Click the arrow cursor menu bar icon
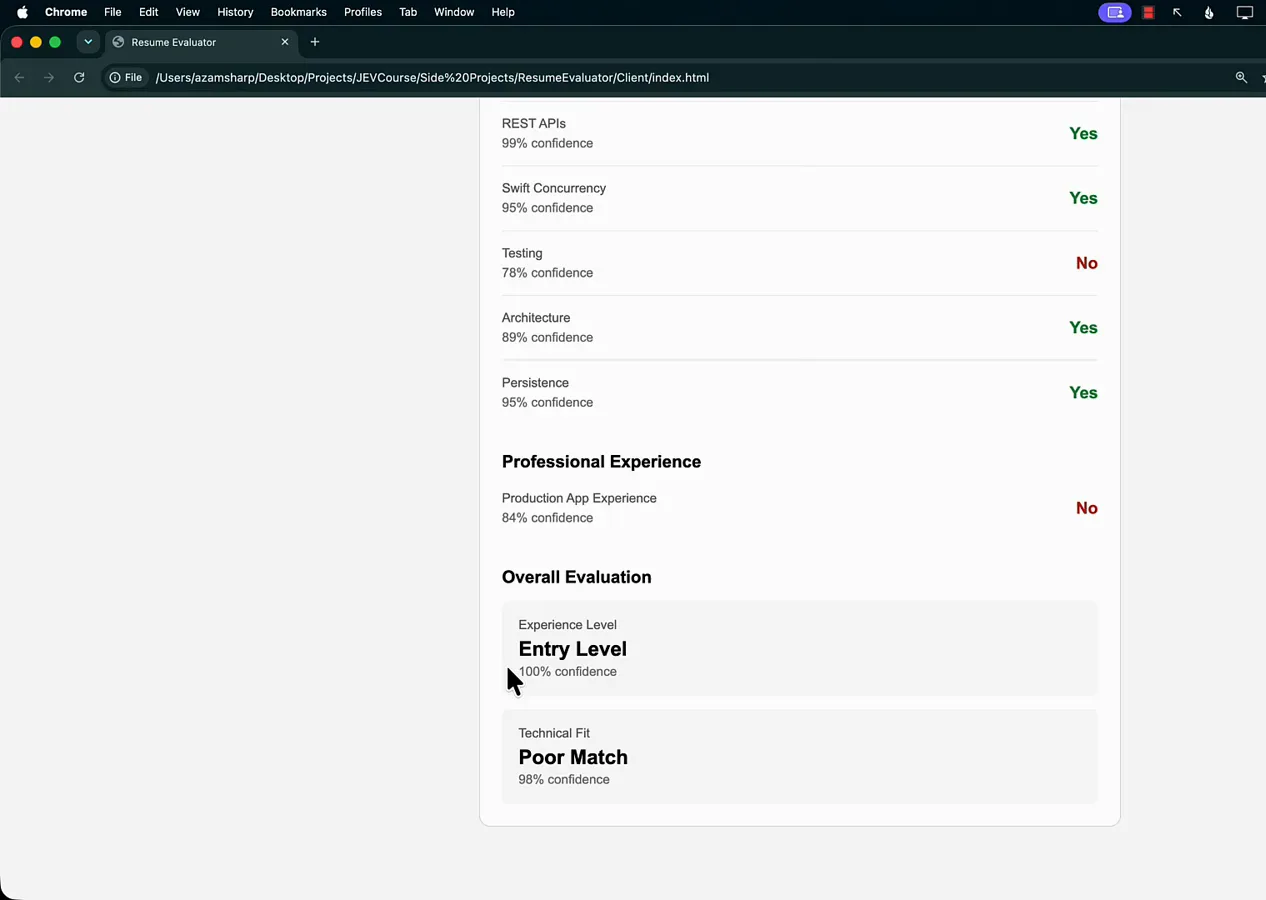The width and height of the screenshot is (1266, 900). (1177, 12)
